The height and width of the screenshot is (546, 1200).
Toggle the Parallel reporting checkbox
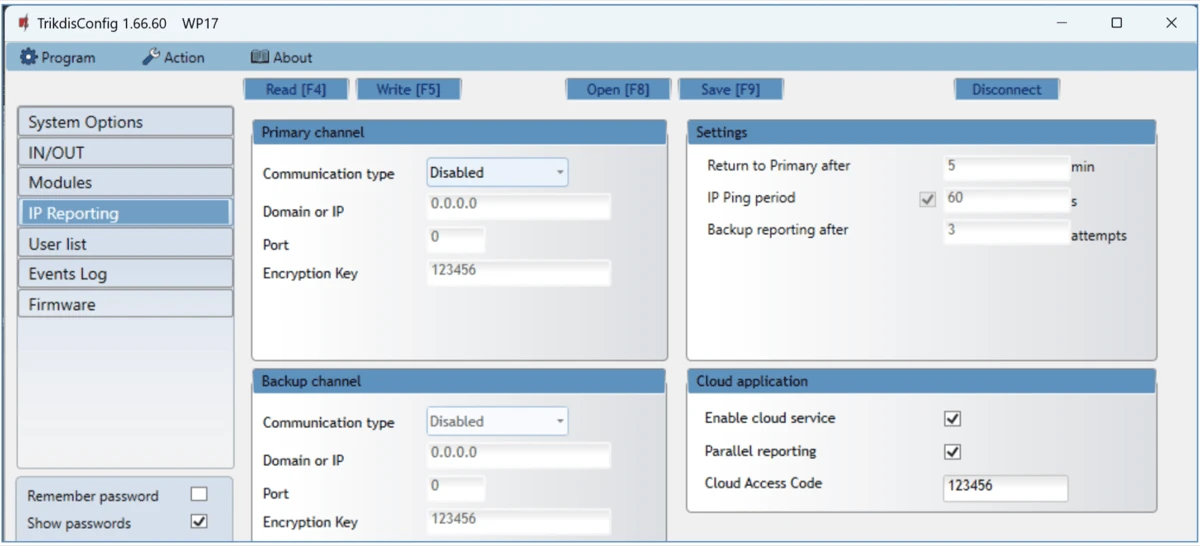(952, 452)
